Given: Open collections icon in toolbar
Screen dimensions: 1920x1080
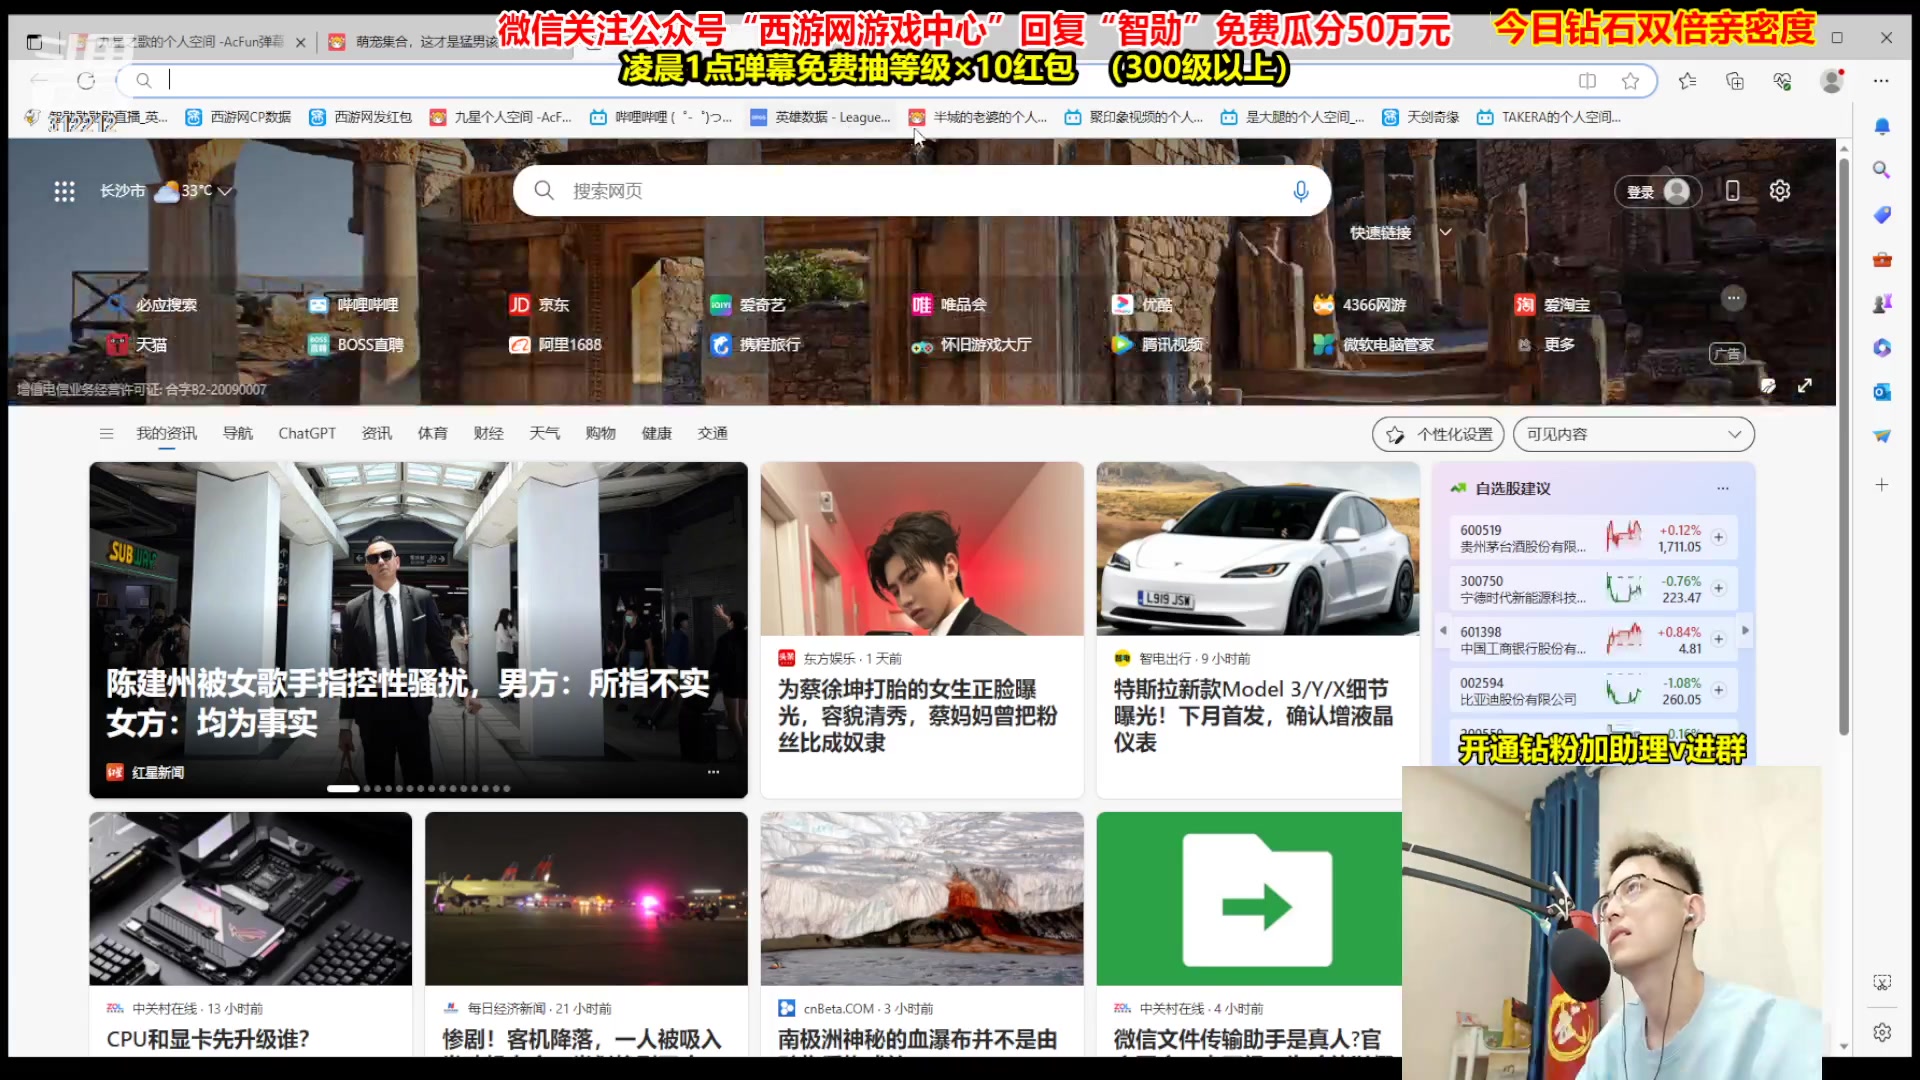Looking at the screenshot, I should tap(1735, 81).
